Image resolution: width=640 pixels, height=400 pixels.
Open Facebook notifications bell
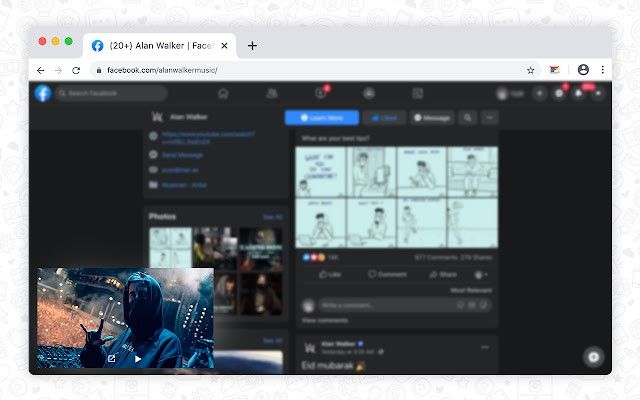point(578,93)
